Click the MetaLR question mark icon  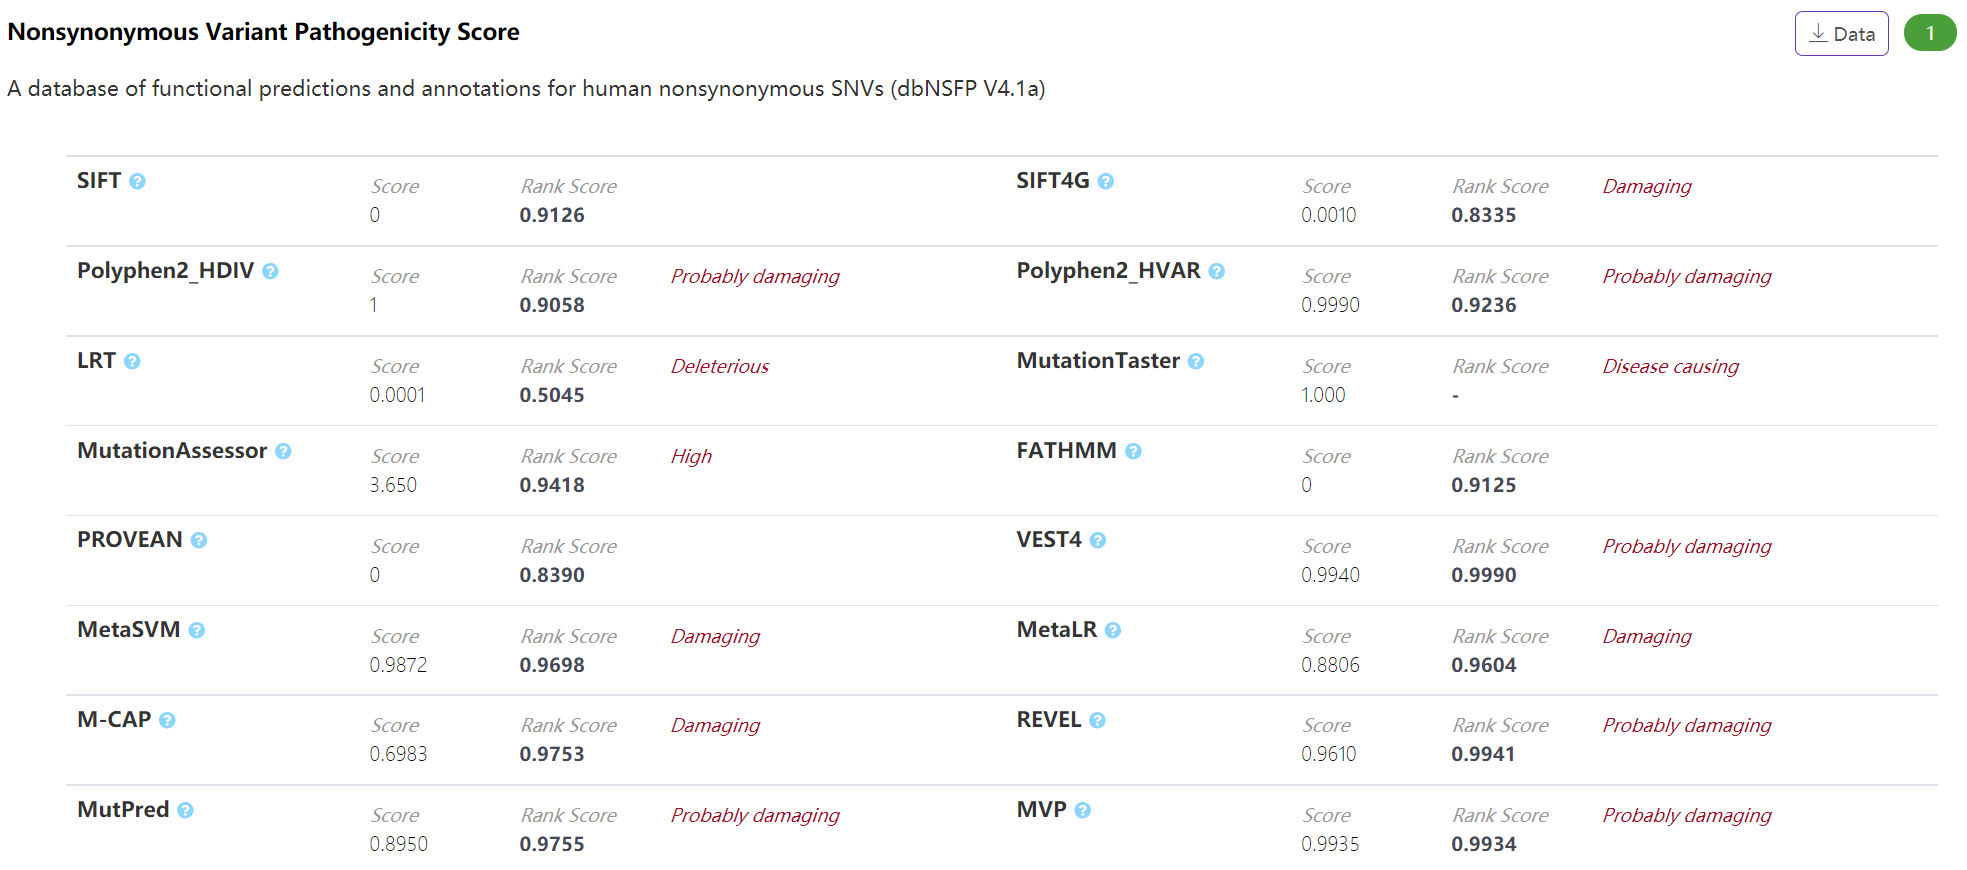(x=1113, y=630)
